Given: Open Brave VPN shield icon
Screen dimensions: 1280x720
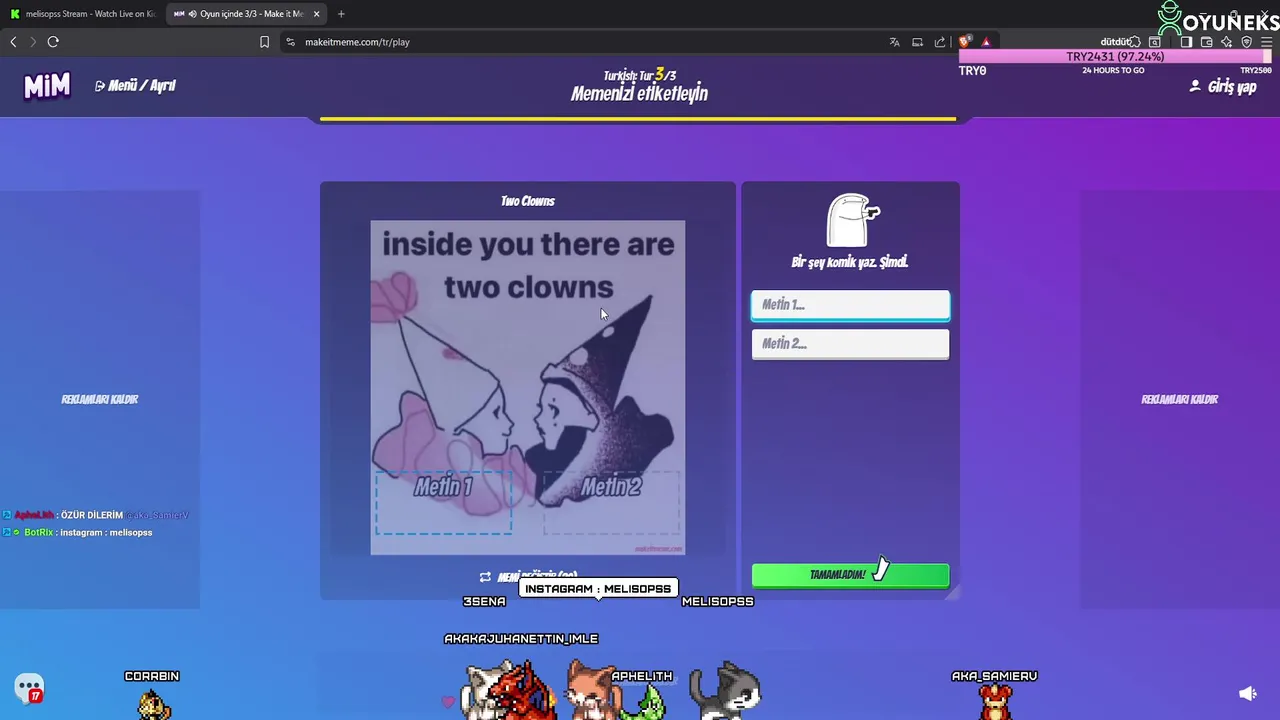Looking at the screenshot, I should click(x=1246, y=42).
